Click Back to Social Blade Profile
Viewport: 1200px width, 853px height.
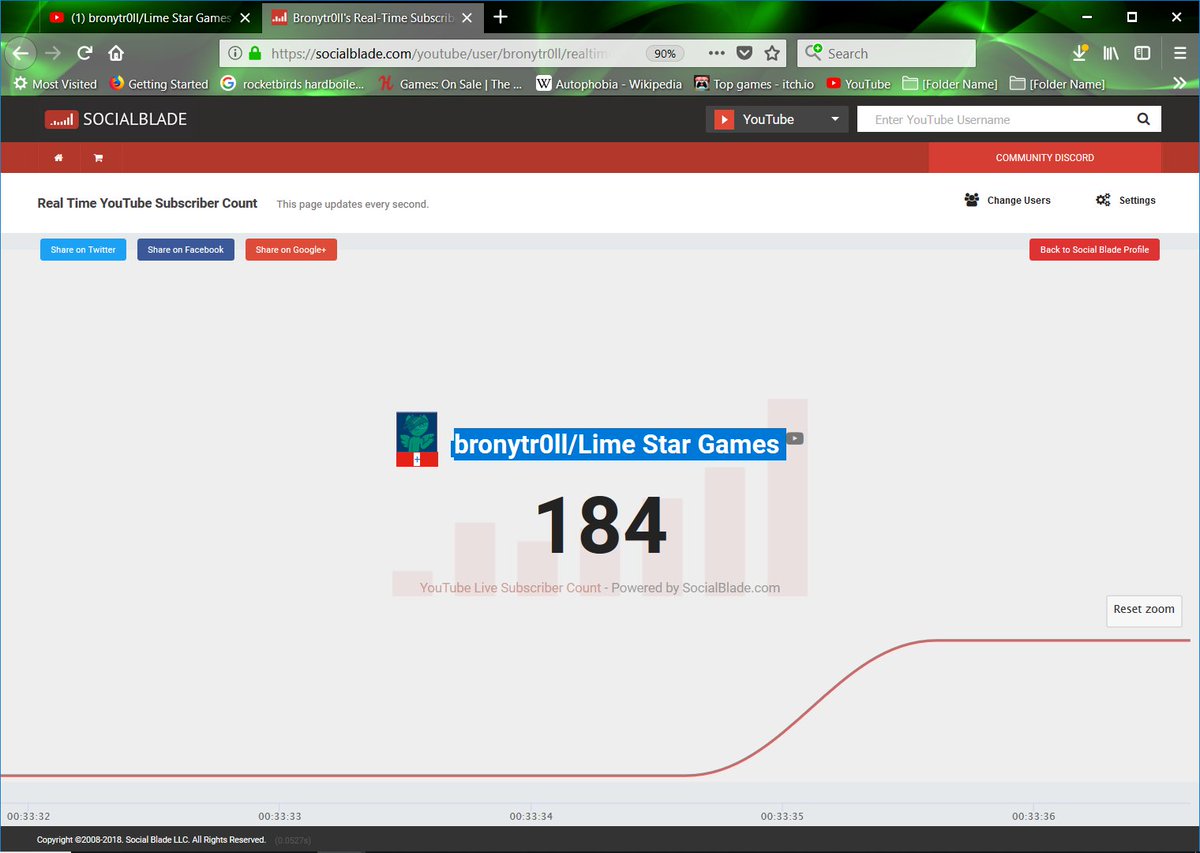1094,249
